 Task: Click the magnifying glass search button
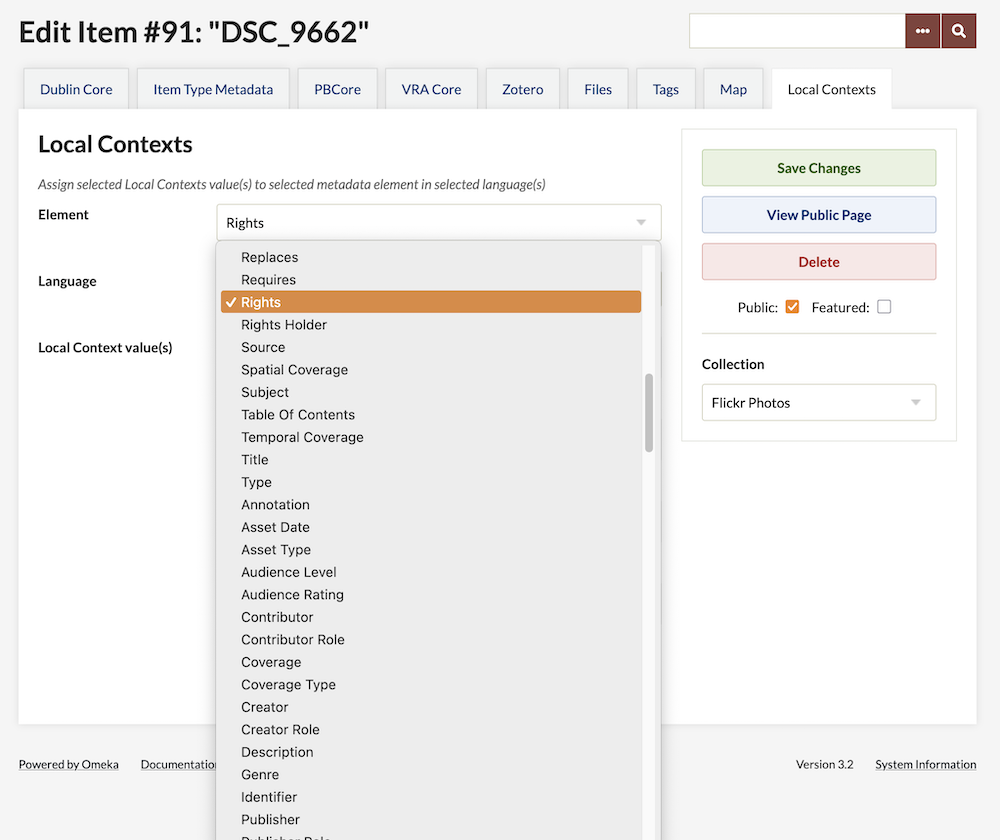(958, 31)
